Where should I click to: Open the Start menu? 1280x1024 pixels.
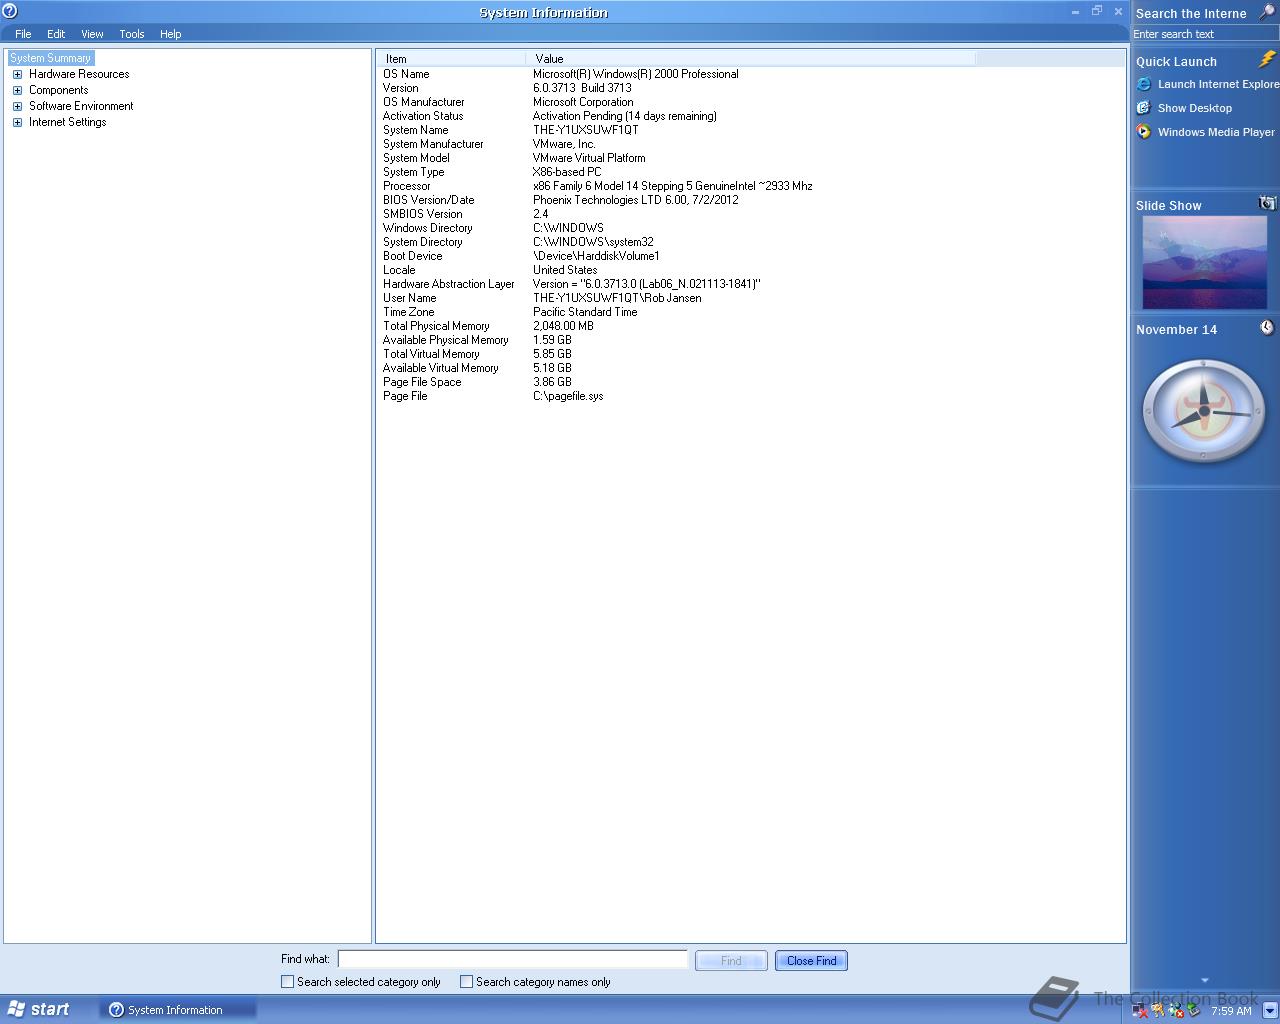click(x=38, y=1010)
